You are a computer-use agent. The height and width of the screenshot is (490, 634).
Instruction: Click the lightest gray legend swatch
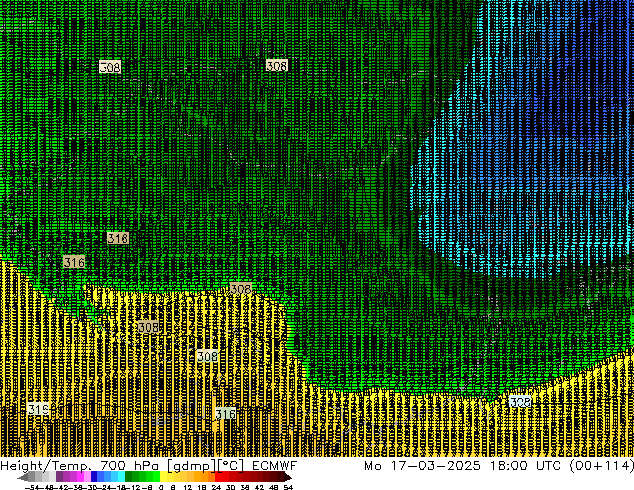(52, 476)
